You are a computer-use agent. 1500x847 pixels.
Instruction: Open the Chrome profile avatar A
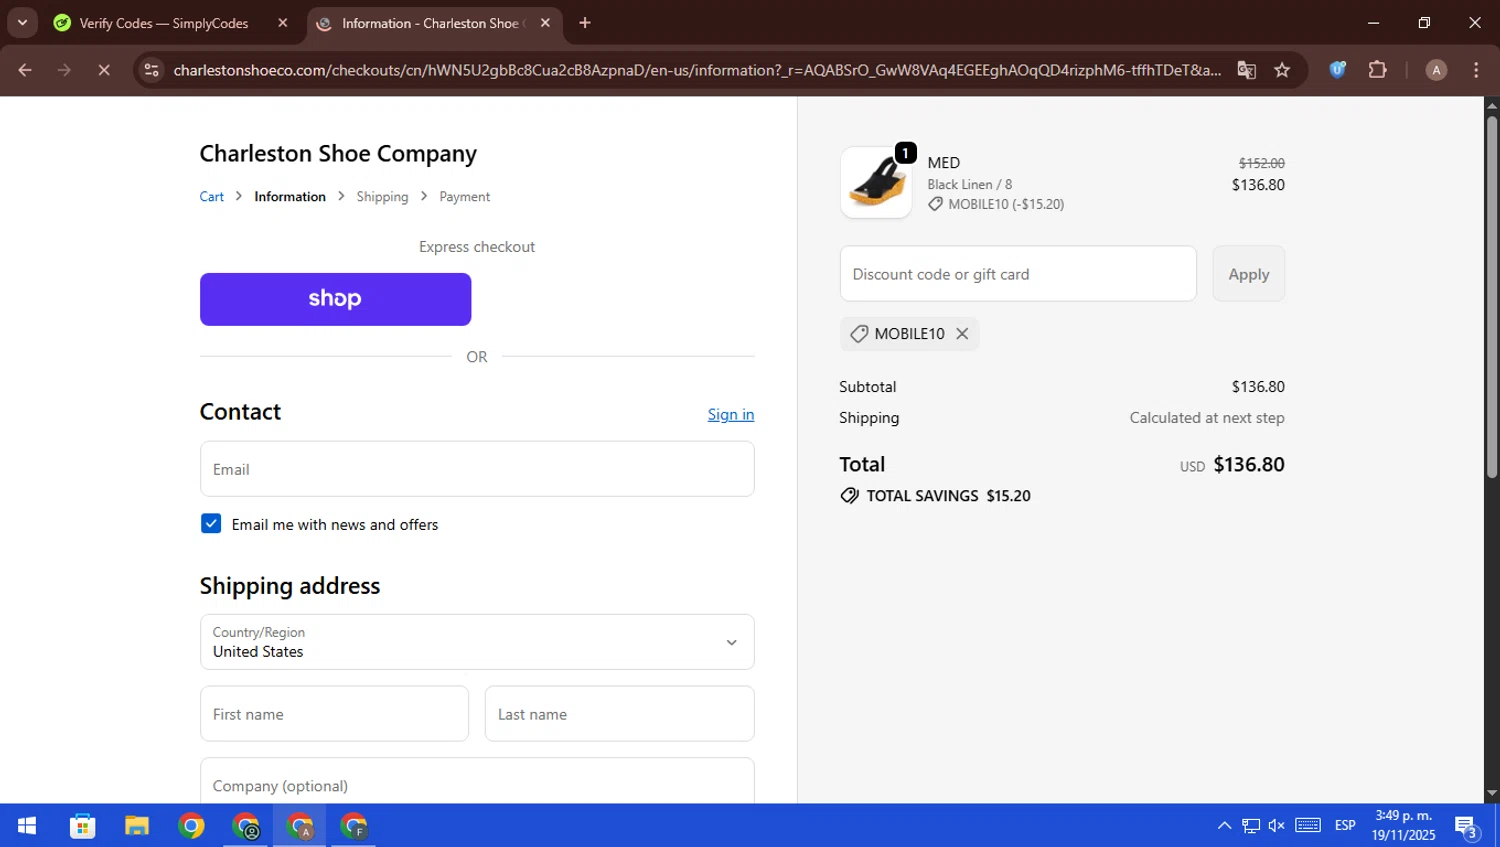tap(1436, 70)
